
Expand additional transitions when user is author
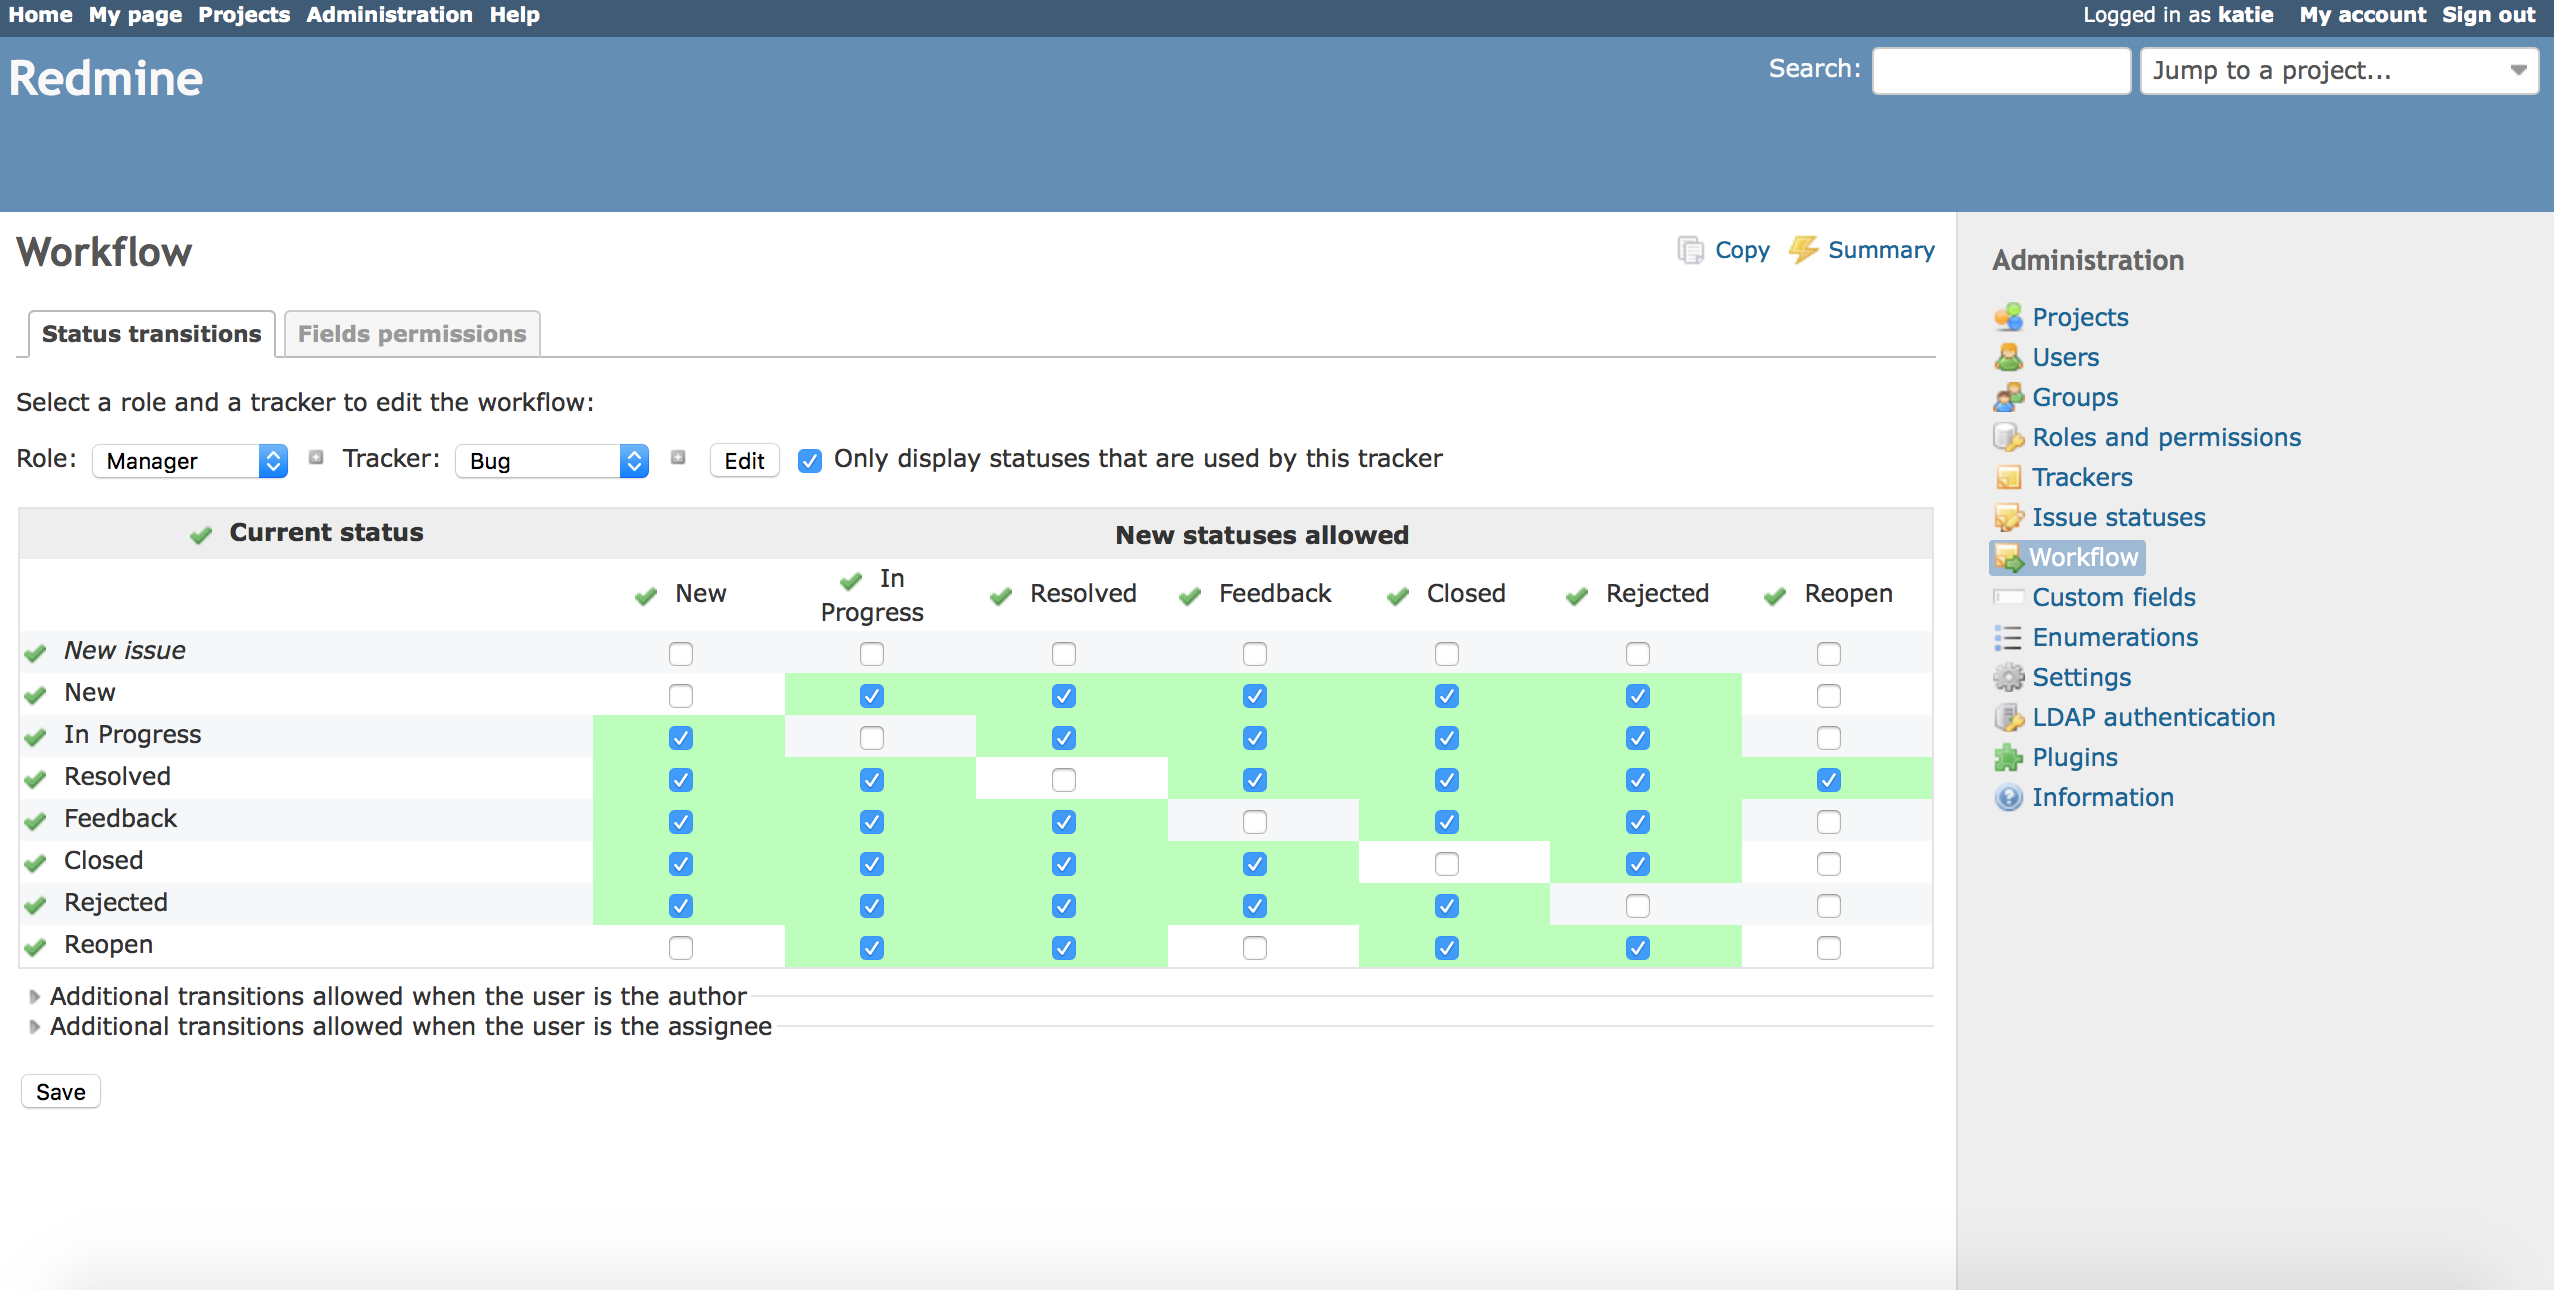(397, 996)
